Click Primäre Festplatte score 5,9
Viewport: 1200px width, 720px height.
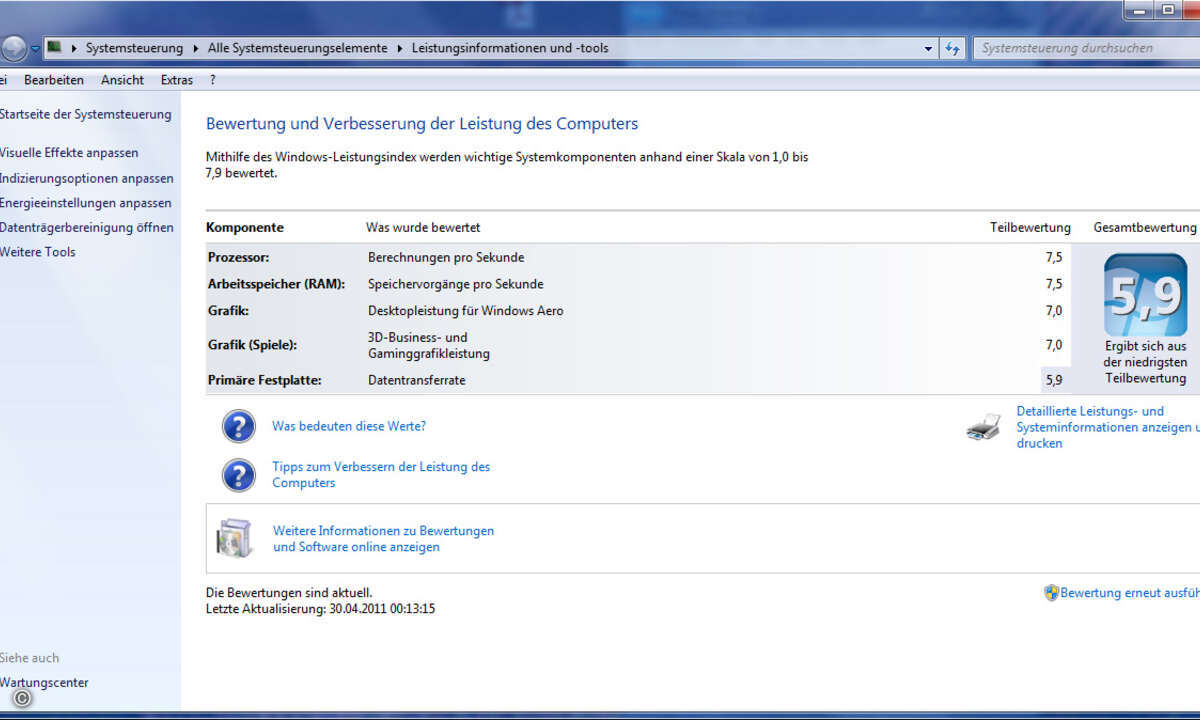coord(1054,380)
